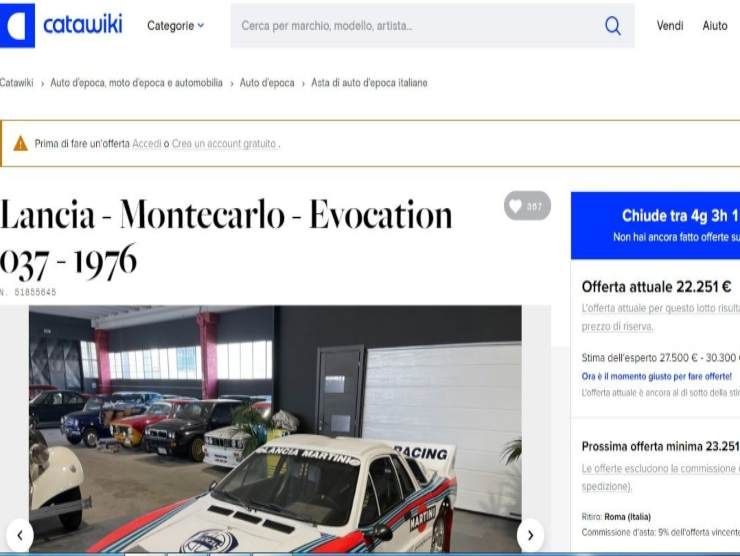This screenshot has height=556, width=740.
Task: Click the Accedi login link
Action: pos(147,143)
